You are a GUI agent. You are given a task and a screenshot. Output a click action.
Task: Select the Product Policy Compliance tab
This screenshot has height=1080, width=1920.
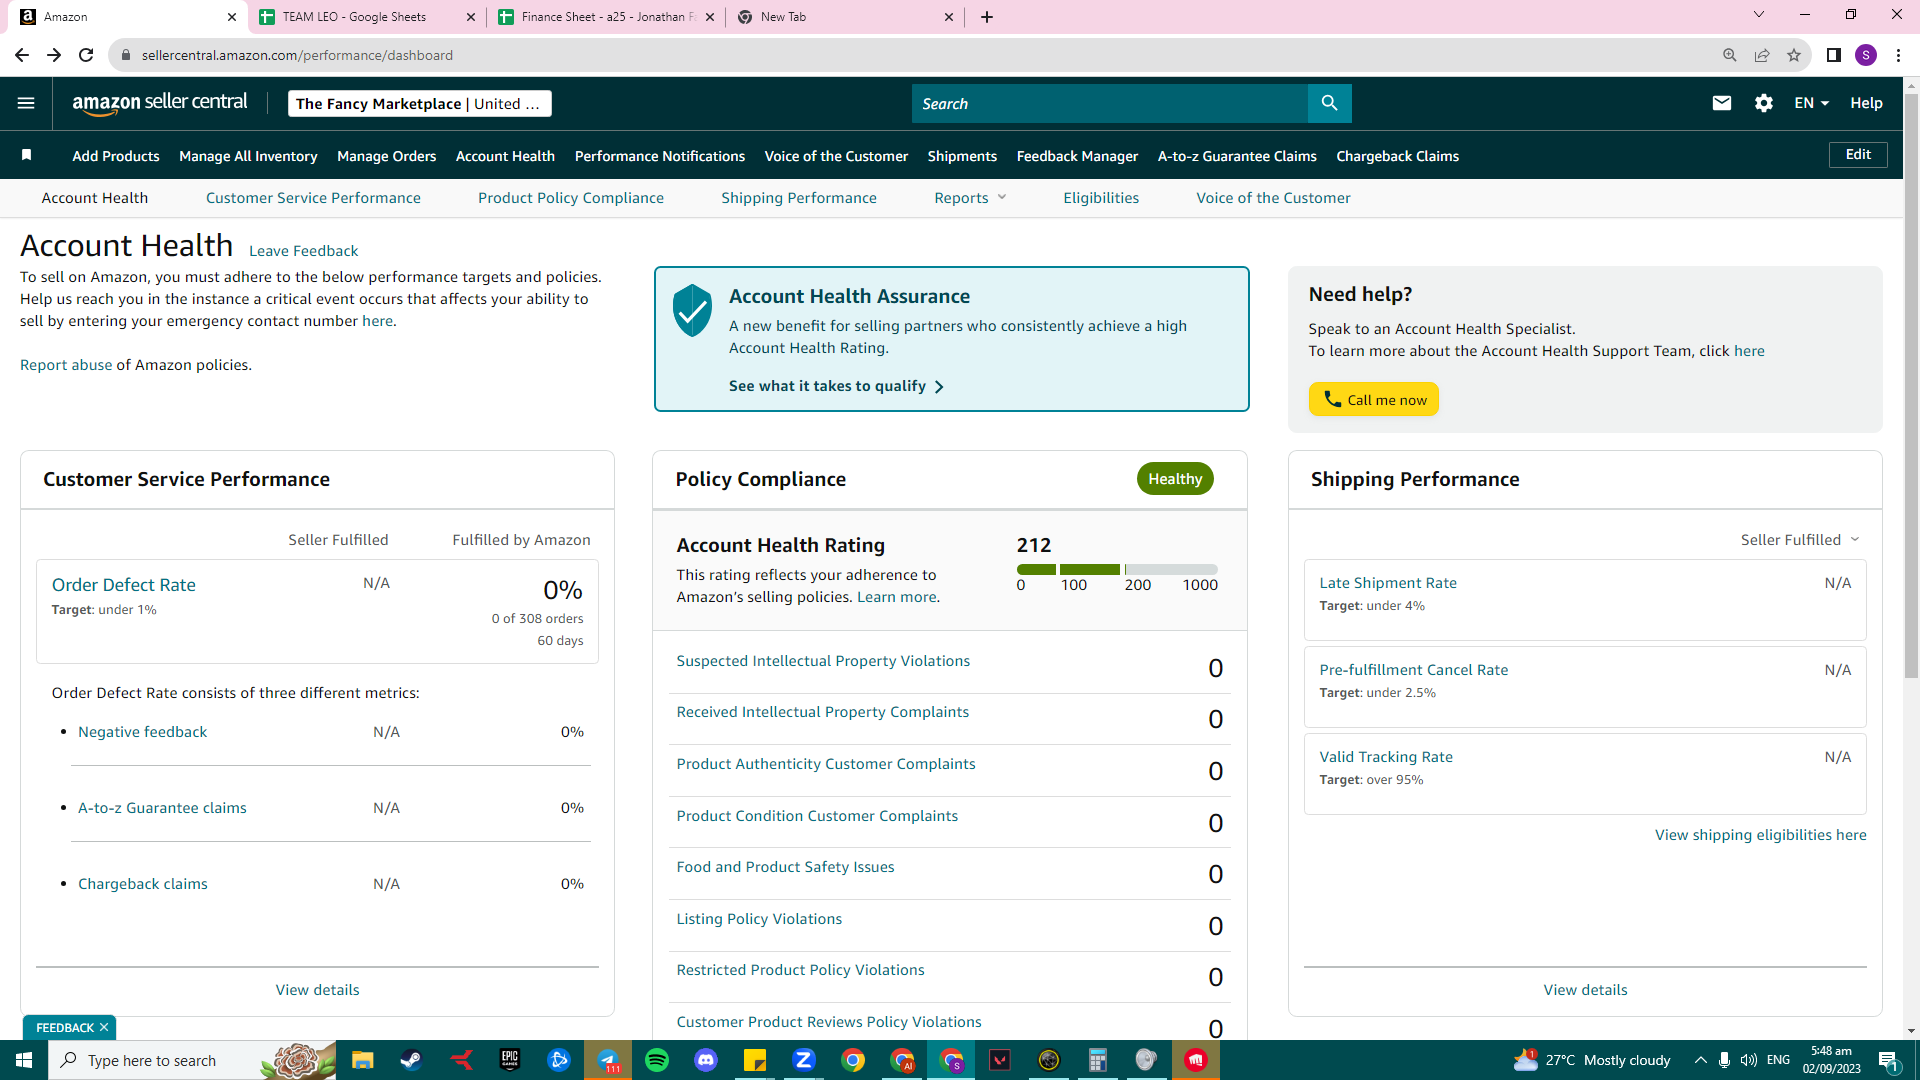[571, 198]
